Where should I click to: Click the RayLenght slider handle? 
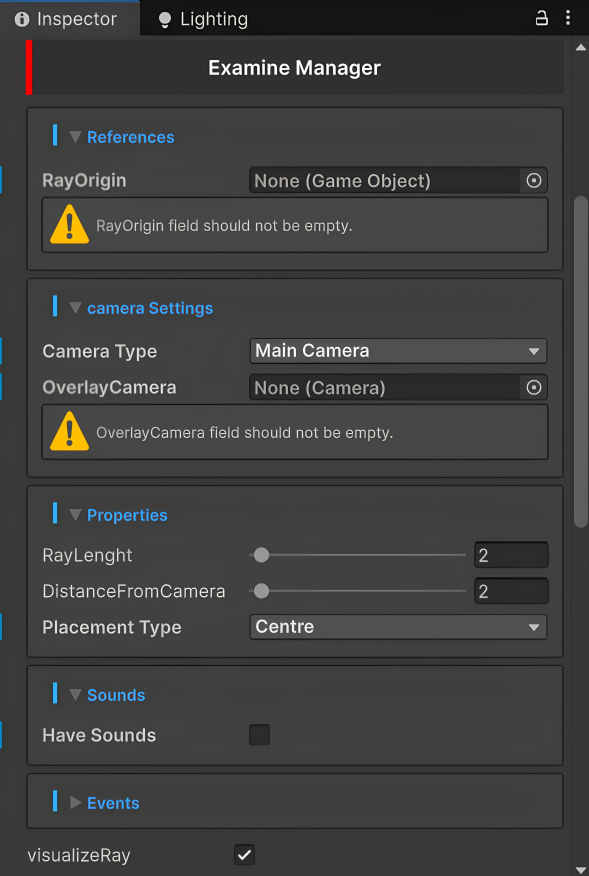click(261, 555)
